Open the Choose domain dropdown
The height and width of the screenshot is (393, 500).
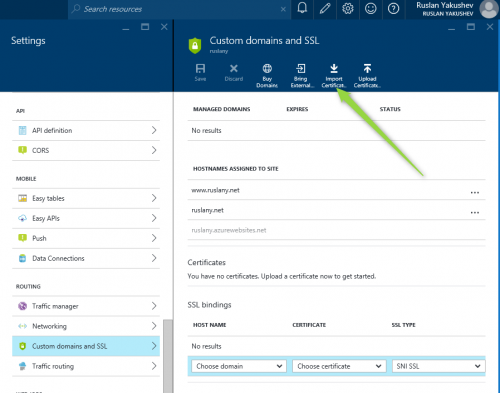pyautogui.click(x=239, y=366)
